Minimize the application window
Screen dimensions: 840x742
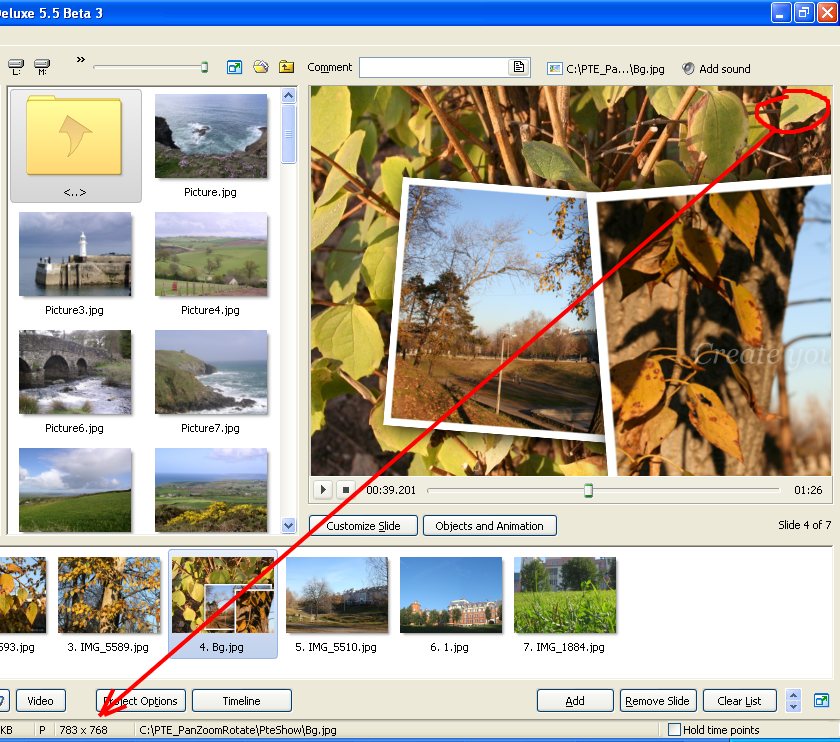coord(781,12)
